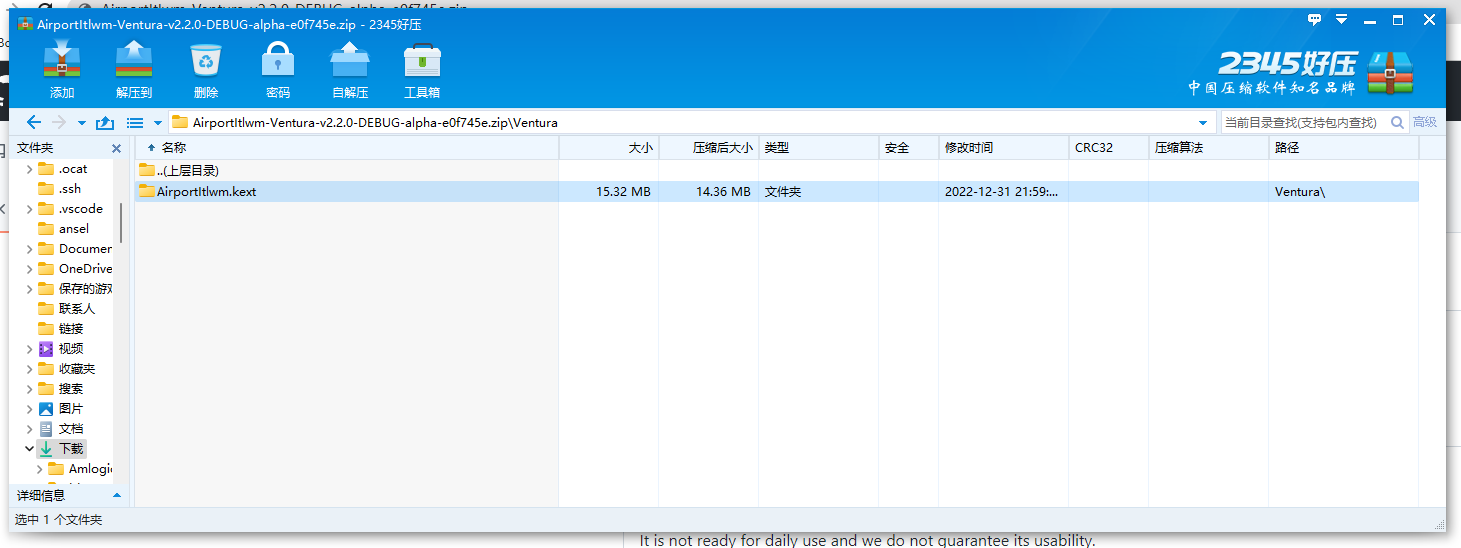Open the 工具箱 (Toolbox) icon
1461x548 pixels.
421,68
